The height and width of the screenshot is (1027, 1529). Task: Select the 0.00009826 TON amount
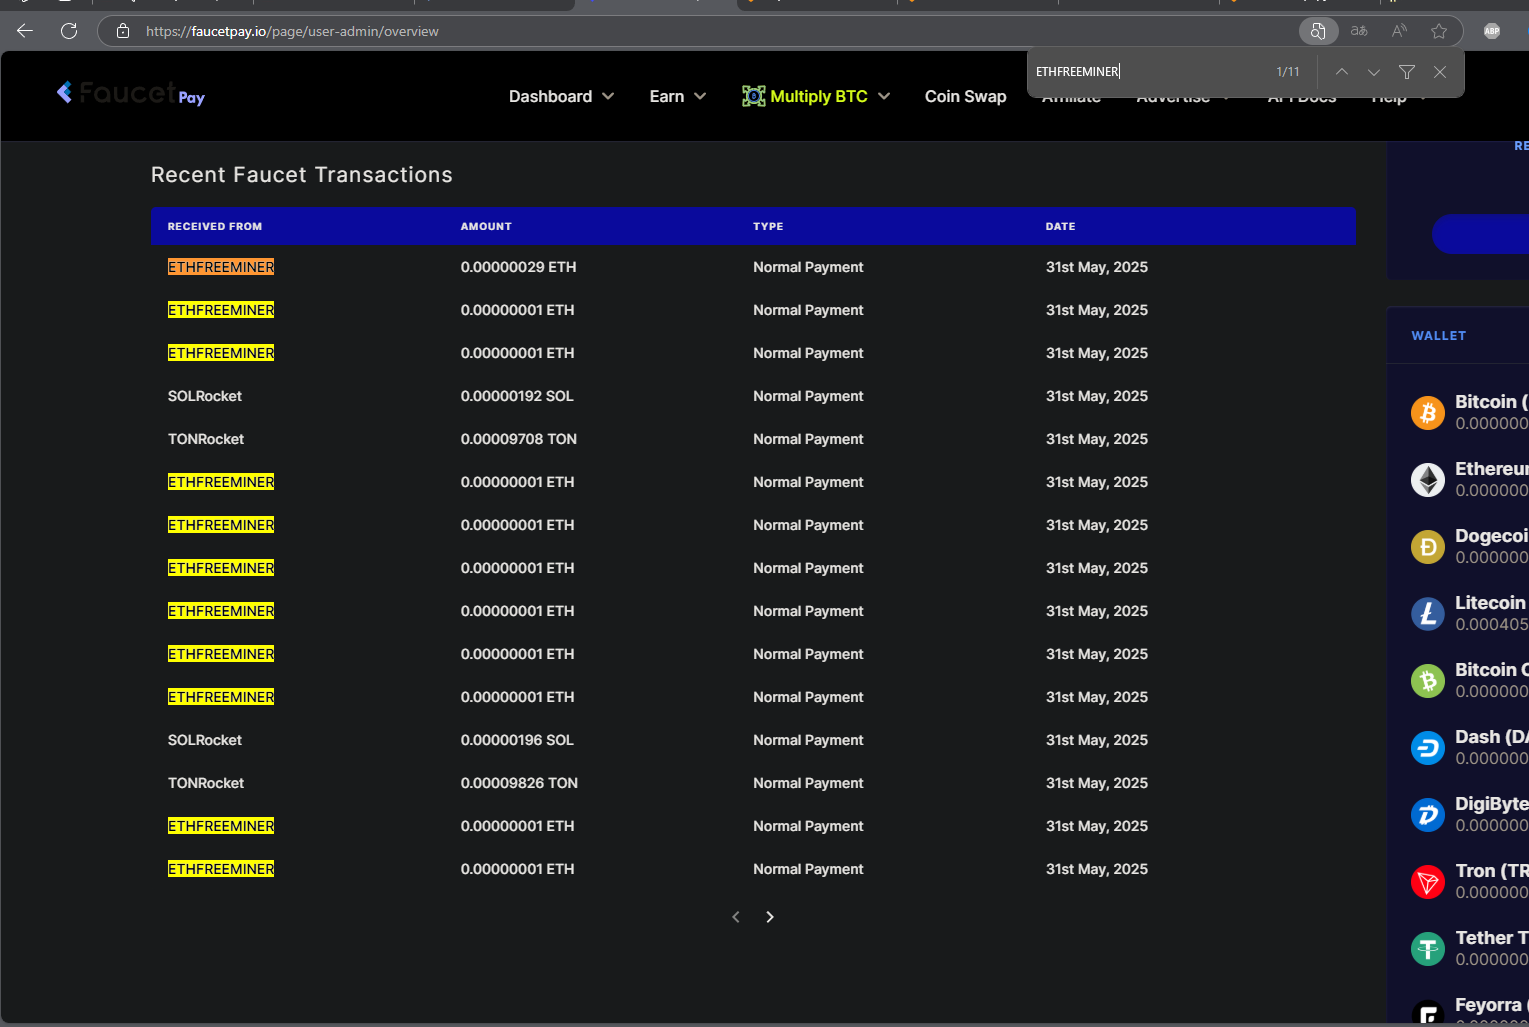[519, 783]
